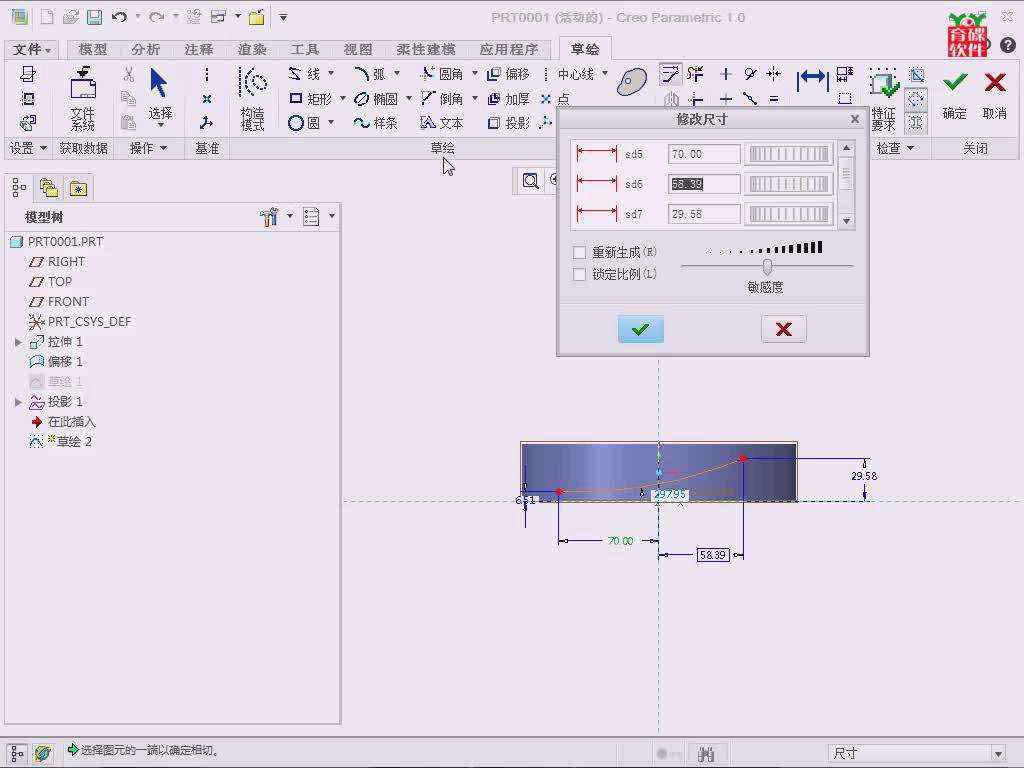Click the sd6 value input field
Image resolution: width=1024 pixels, height=768 pixels.
[704, 184]
